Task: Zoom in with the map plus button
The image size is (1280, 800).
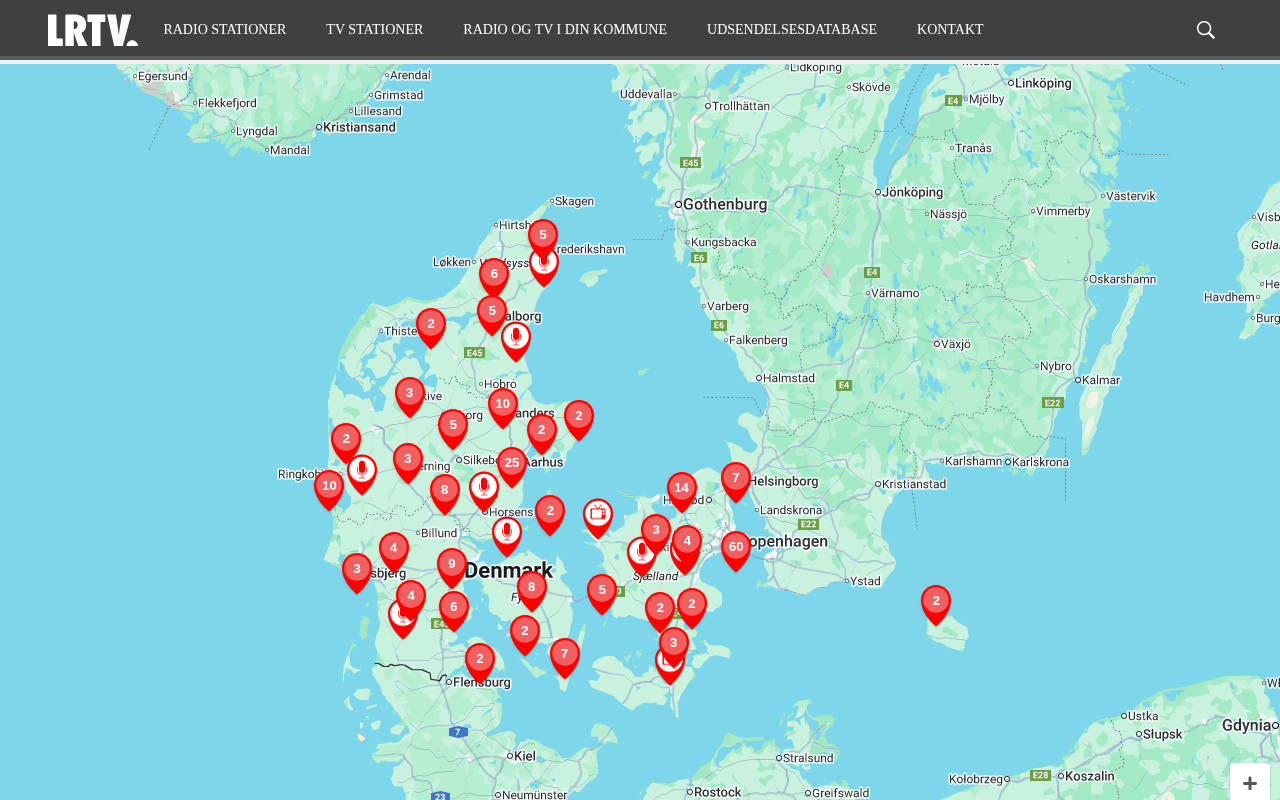Action: point(1250,783)
